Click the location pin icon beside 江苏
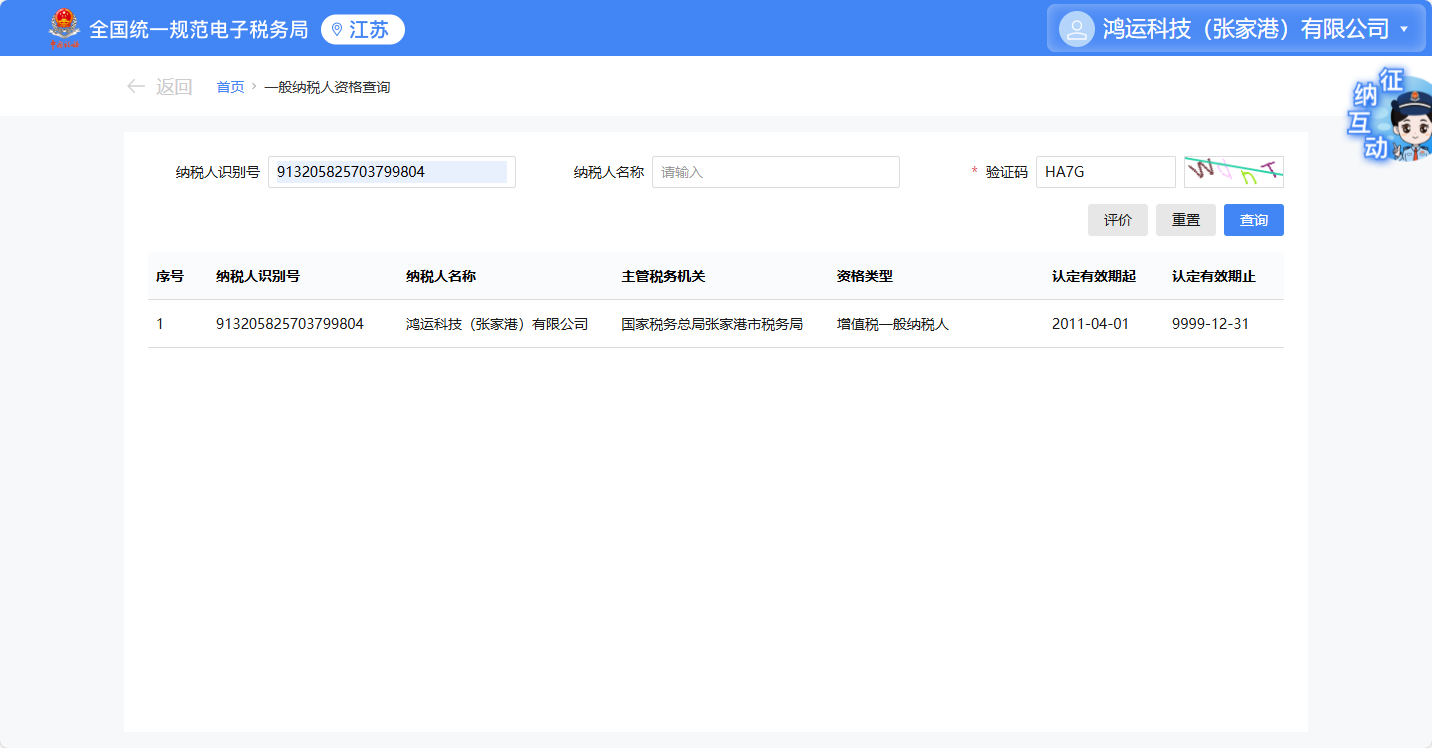Image resolution: width=1432 pixels, height=748 pixels. (337, 30)
